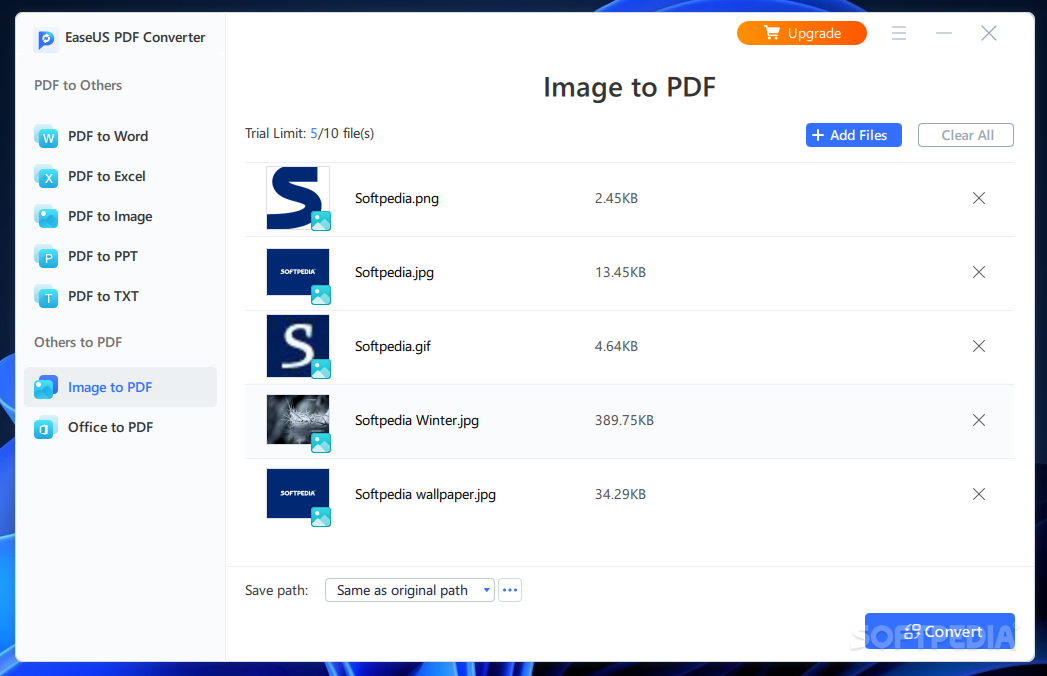Click the Add Files button
Viewport: 1047px width, 676px height.
coord(853,135)
